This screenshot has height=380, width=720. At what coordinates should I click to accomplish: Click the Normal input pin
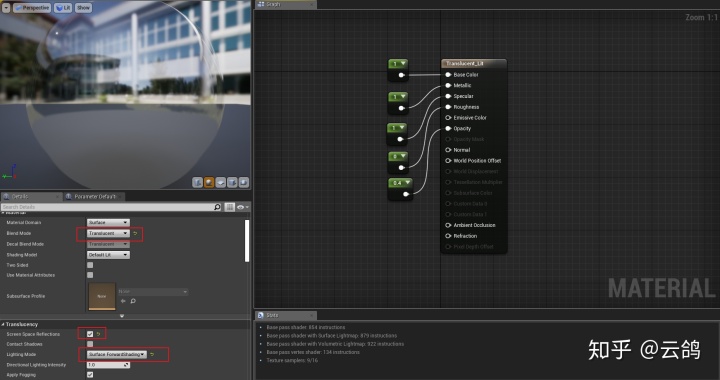click(448, 150)
